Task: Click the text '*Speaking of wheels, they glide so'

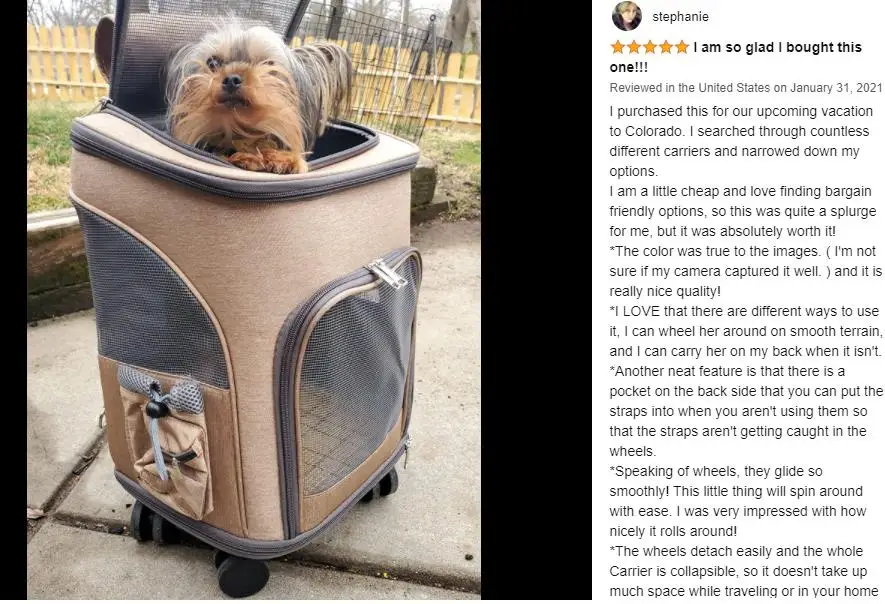Action: [x=716, y=471]
